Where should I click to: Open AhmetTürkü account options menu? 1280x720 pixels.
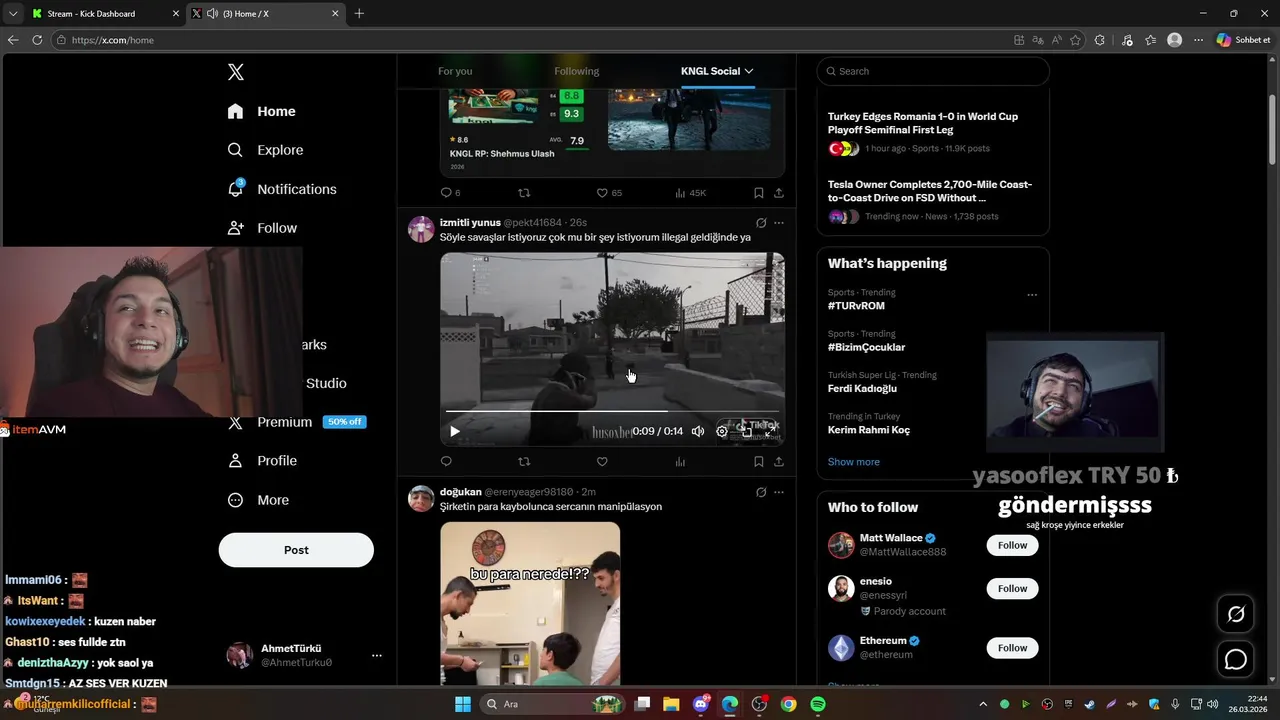[x=377, y=656]
